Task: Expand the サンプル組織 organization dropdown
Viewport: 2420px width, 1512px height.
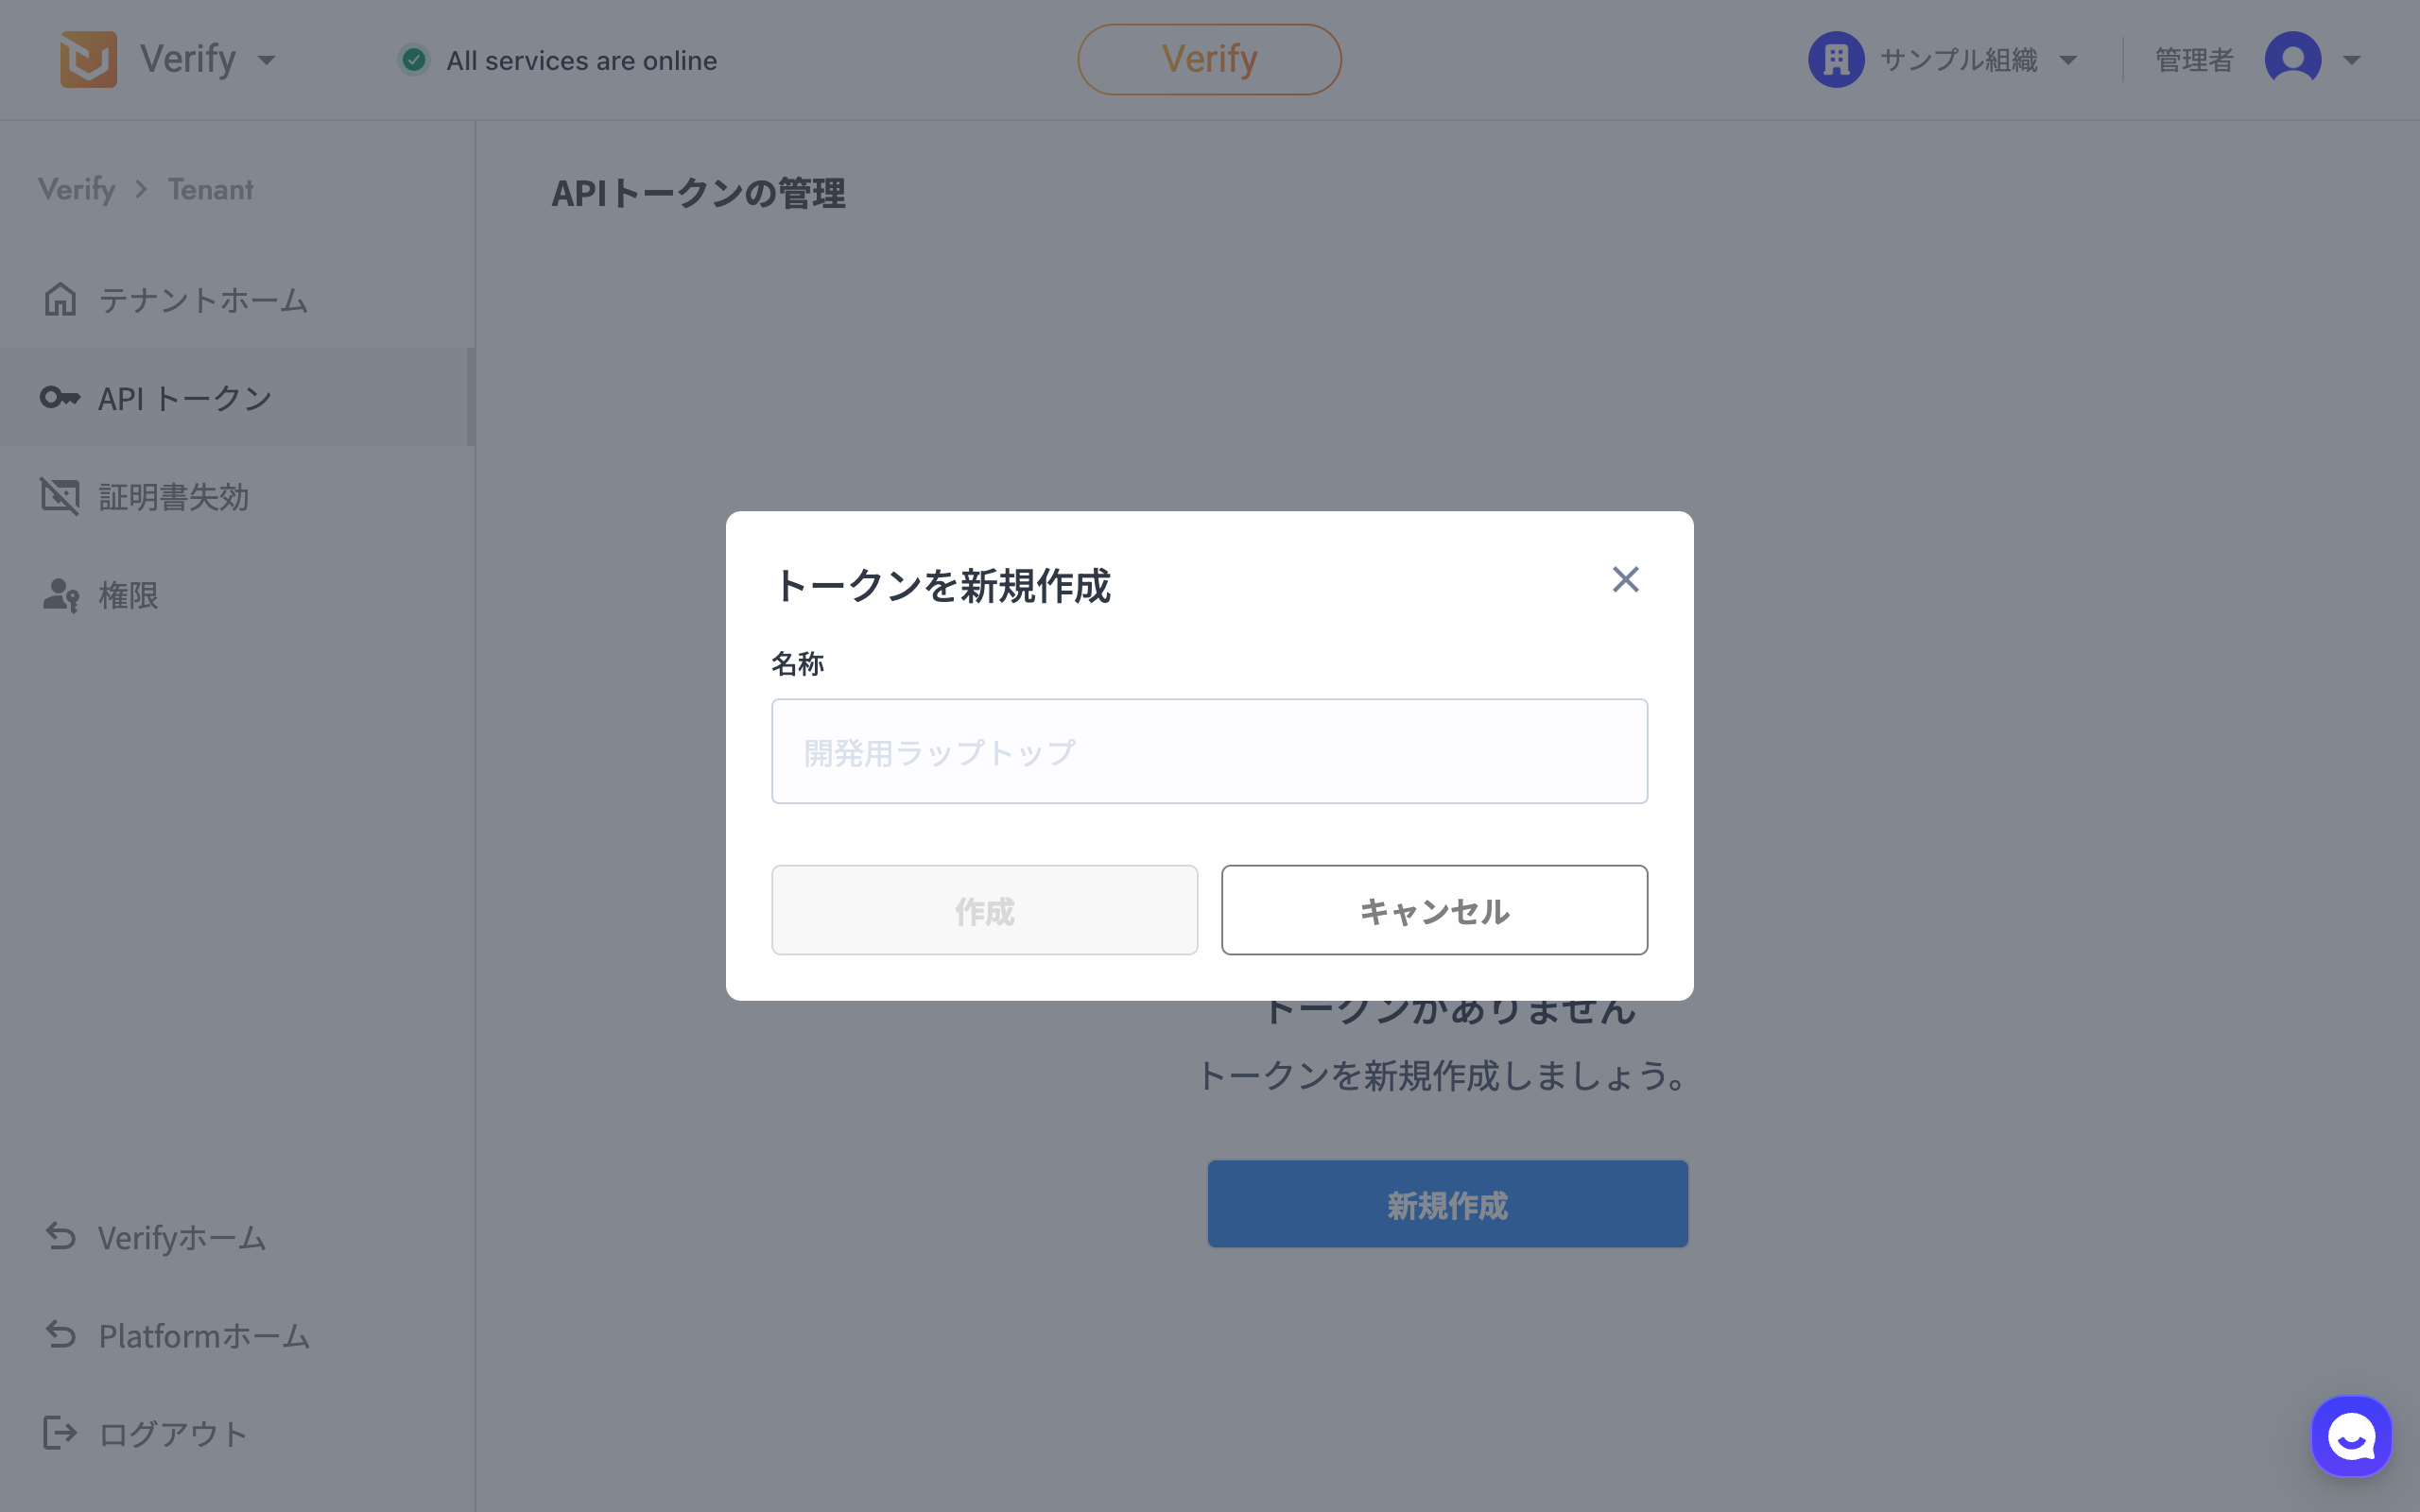Action: pyautogui.click(x=2068, y=60)
